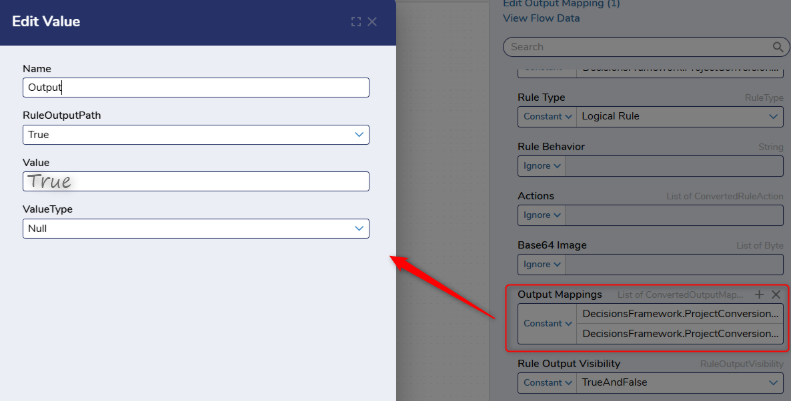The height and width of the screenshot is (401, 791).
Task: Open the ValueType dropdown
Action: click(196, 228)
